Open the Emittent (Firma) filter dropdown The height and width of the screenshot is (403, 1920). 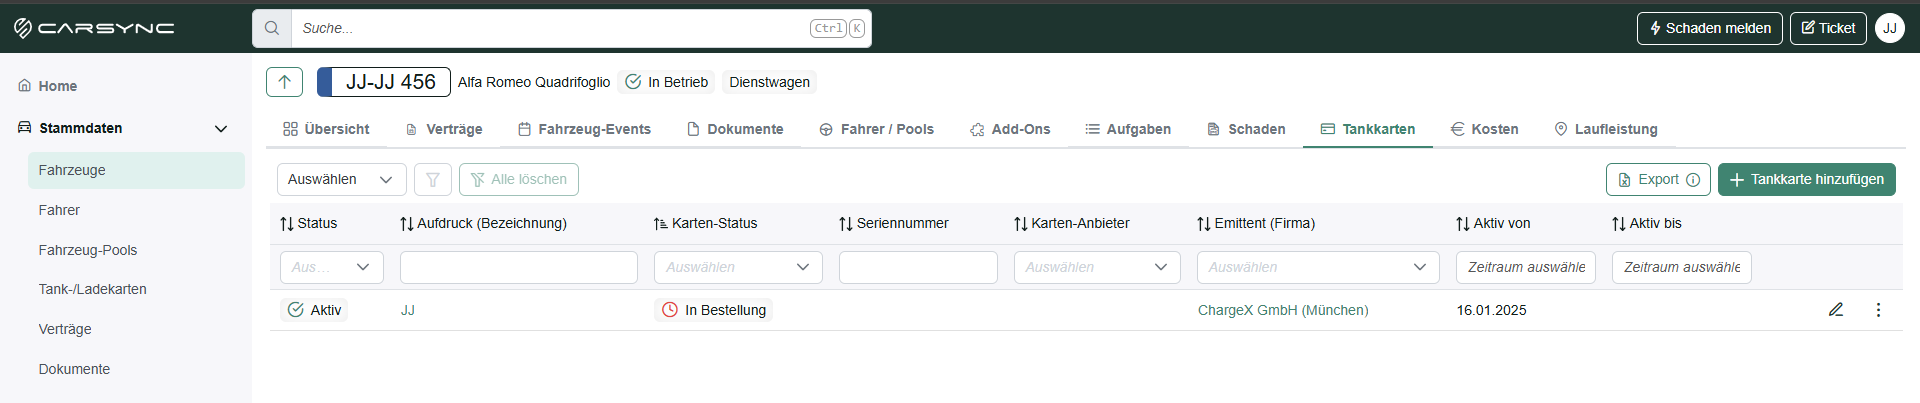[x=1318, y=267]
